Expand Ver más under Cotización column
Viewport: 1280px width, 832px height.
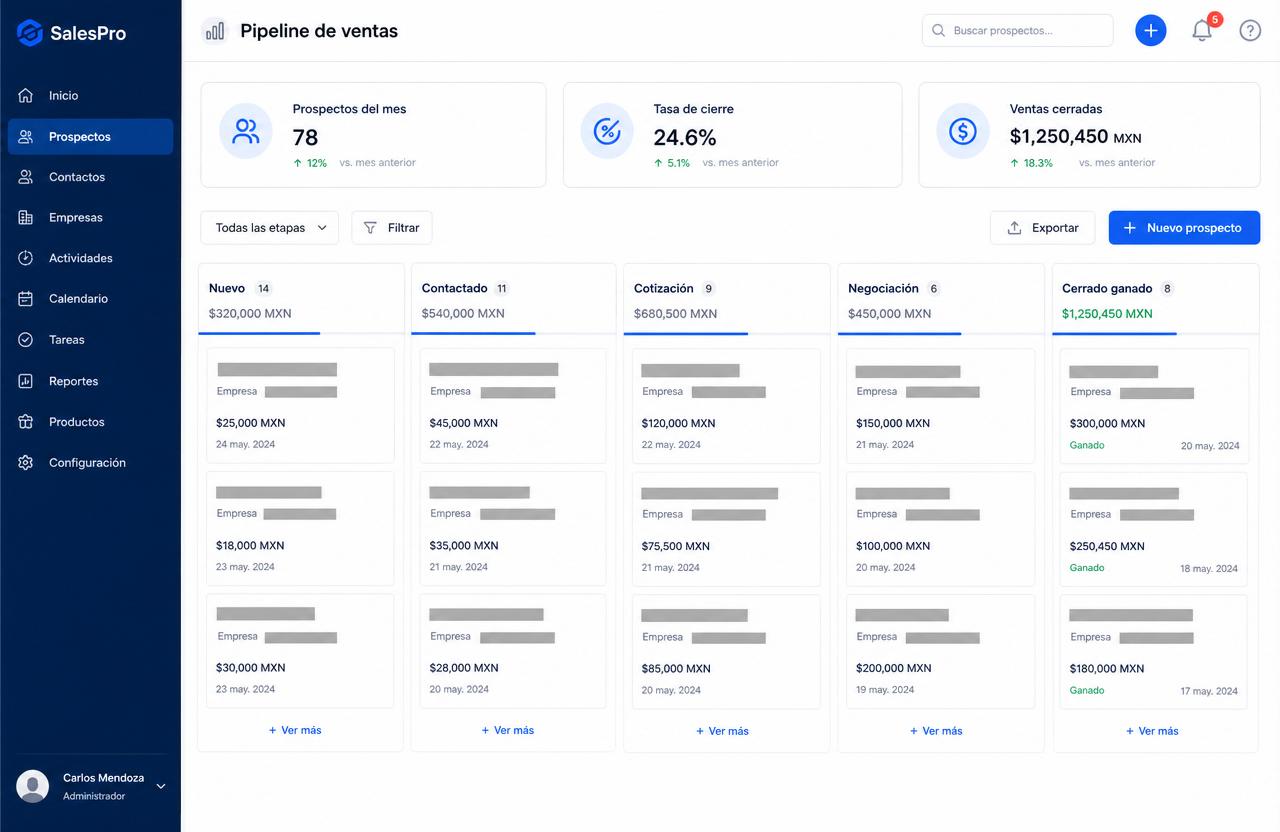coord(722,731)
